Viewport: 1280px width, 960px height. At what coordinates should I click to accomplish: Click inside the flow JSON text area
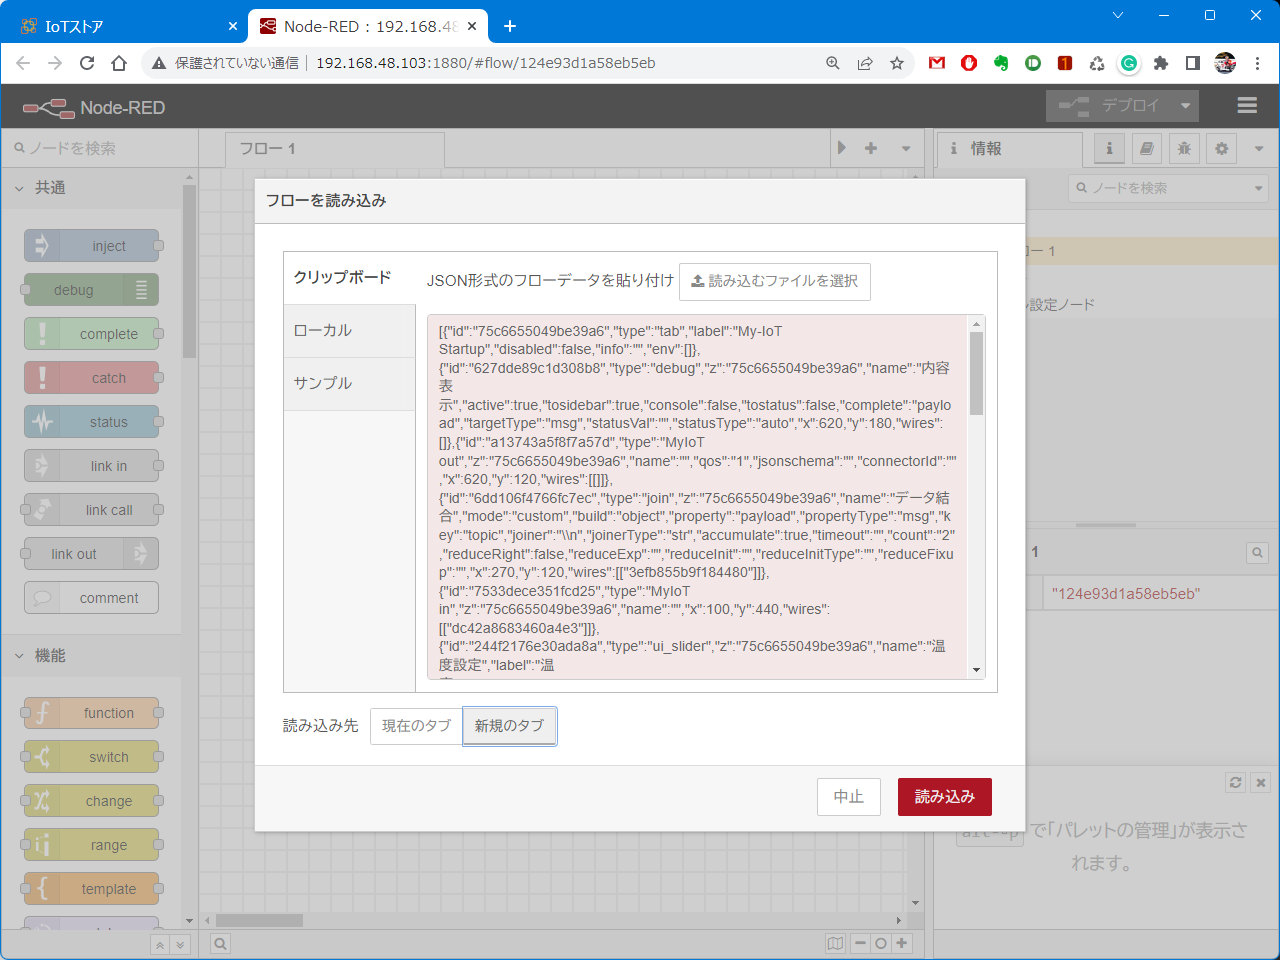[698, 497]
